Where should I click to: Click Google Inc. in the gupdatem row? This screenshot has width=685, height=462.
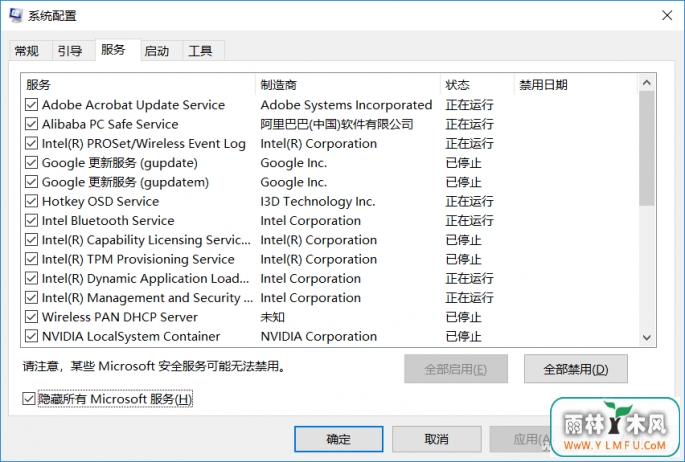click(x=294, y=182)
